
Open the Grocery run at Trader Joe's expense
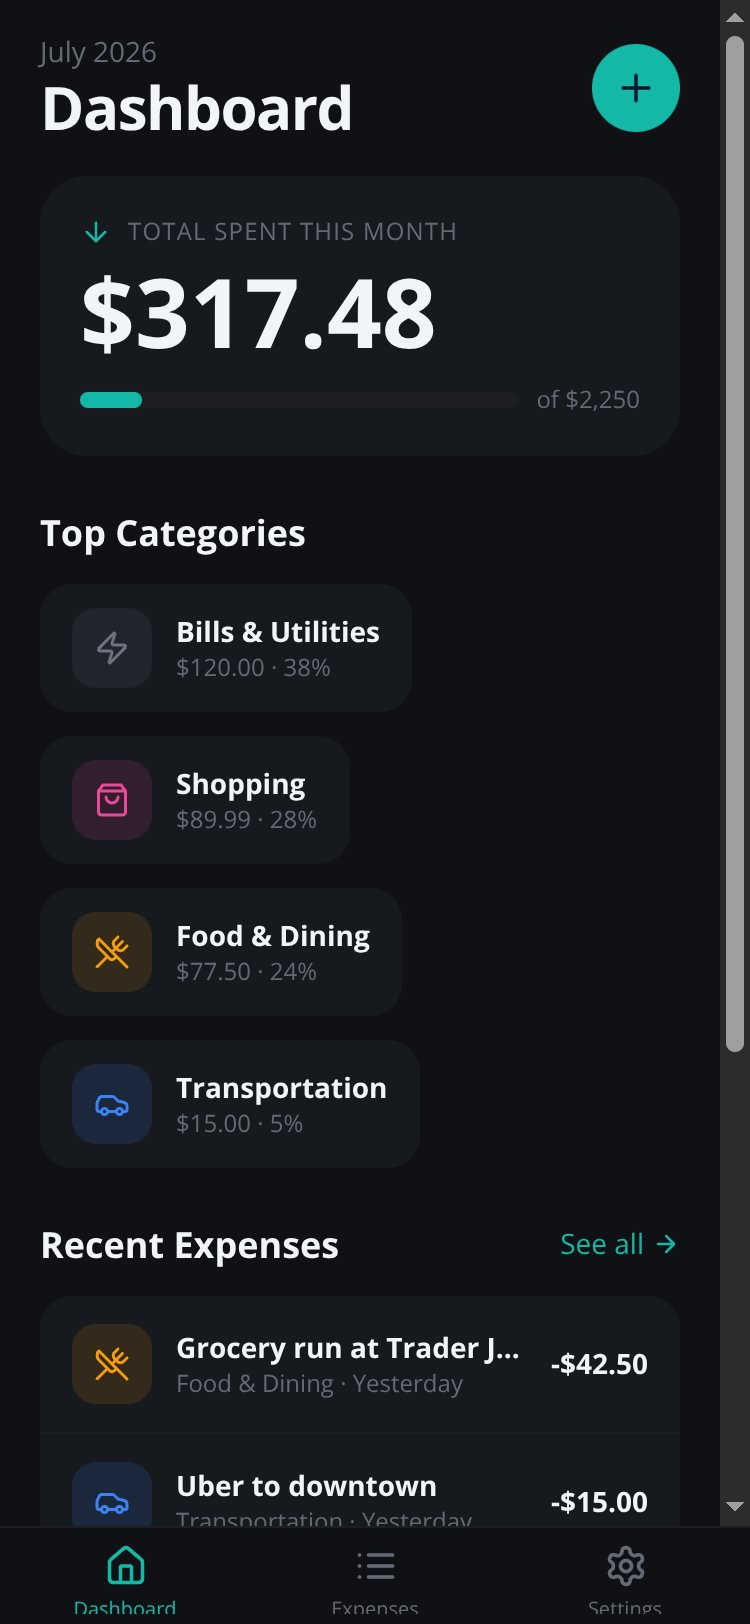pos(360,1364)
